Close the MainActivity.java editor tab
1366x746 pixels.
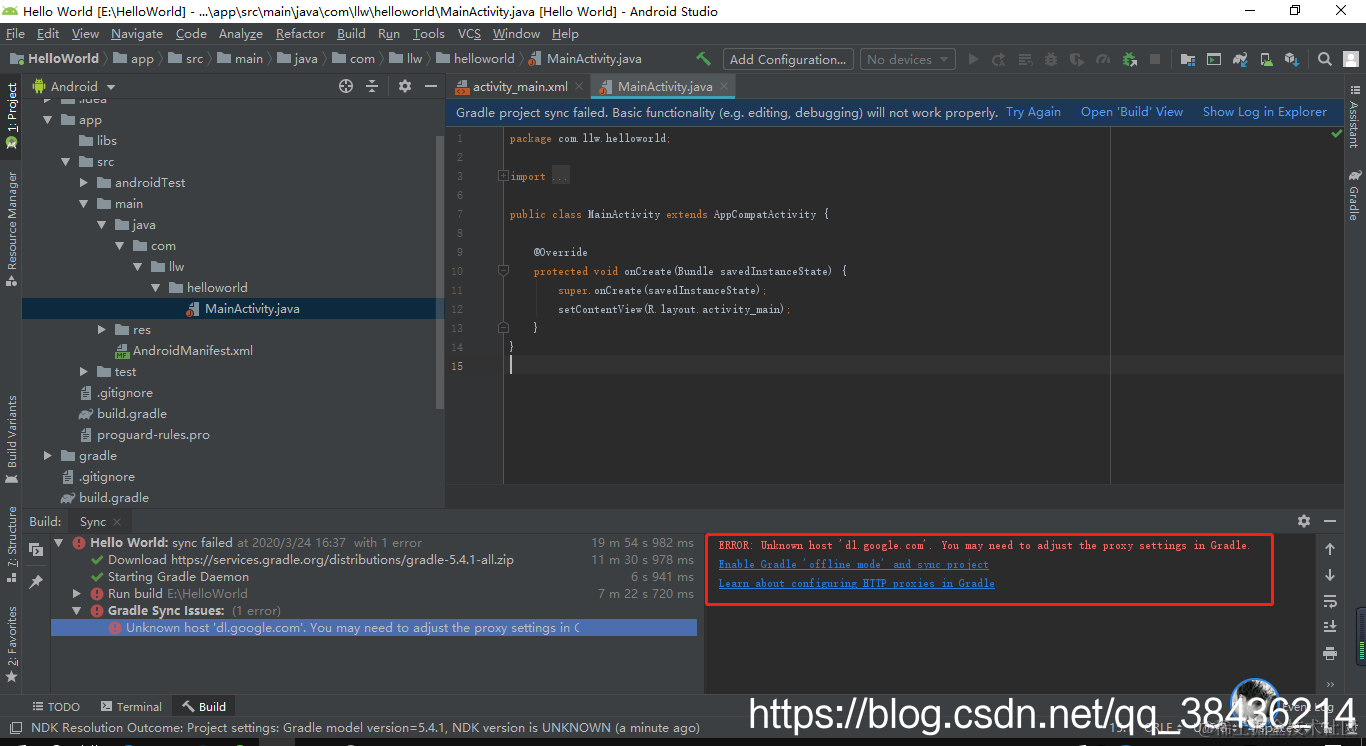(725, 86)
